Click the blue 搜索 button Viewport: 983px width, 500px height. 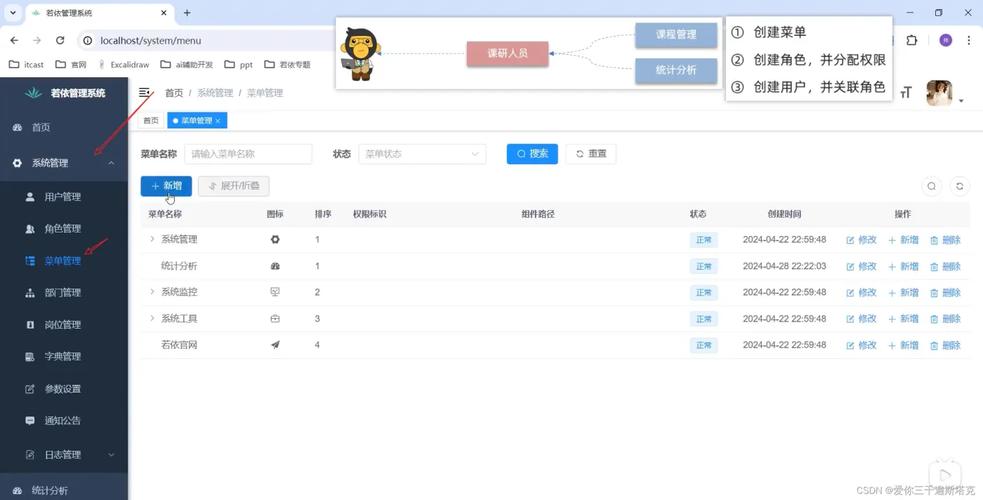point(532,154)
